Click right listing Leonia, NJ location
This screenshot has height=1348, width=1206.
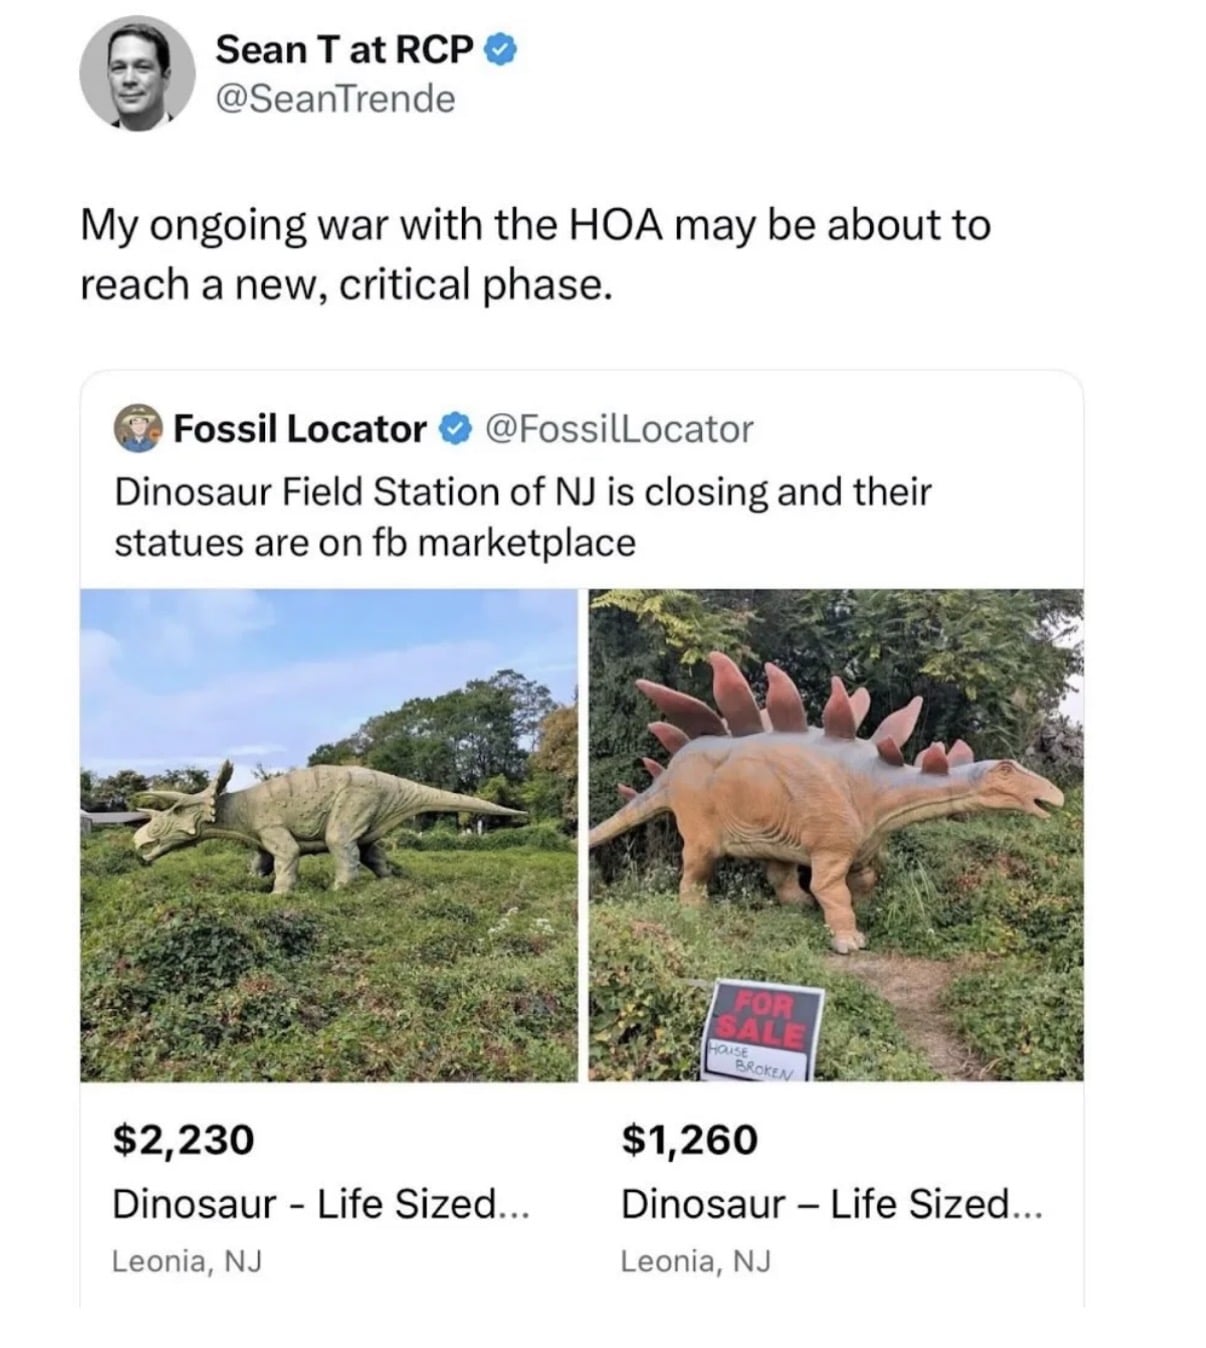tap(696, 1261)
